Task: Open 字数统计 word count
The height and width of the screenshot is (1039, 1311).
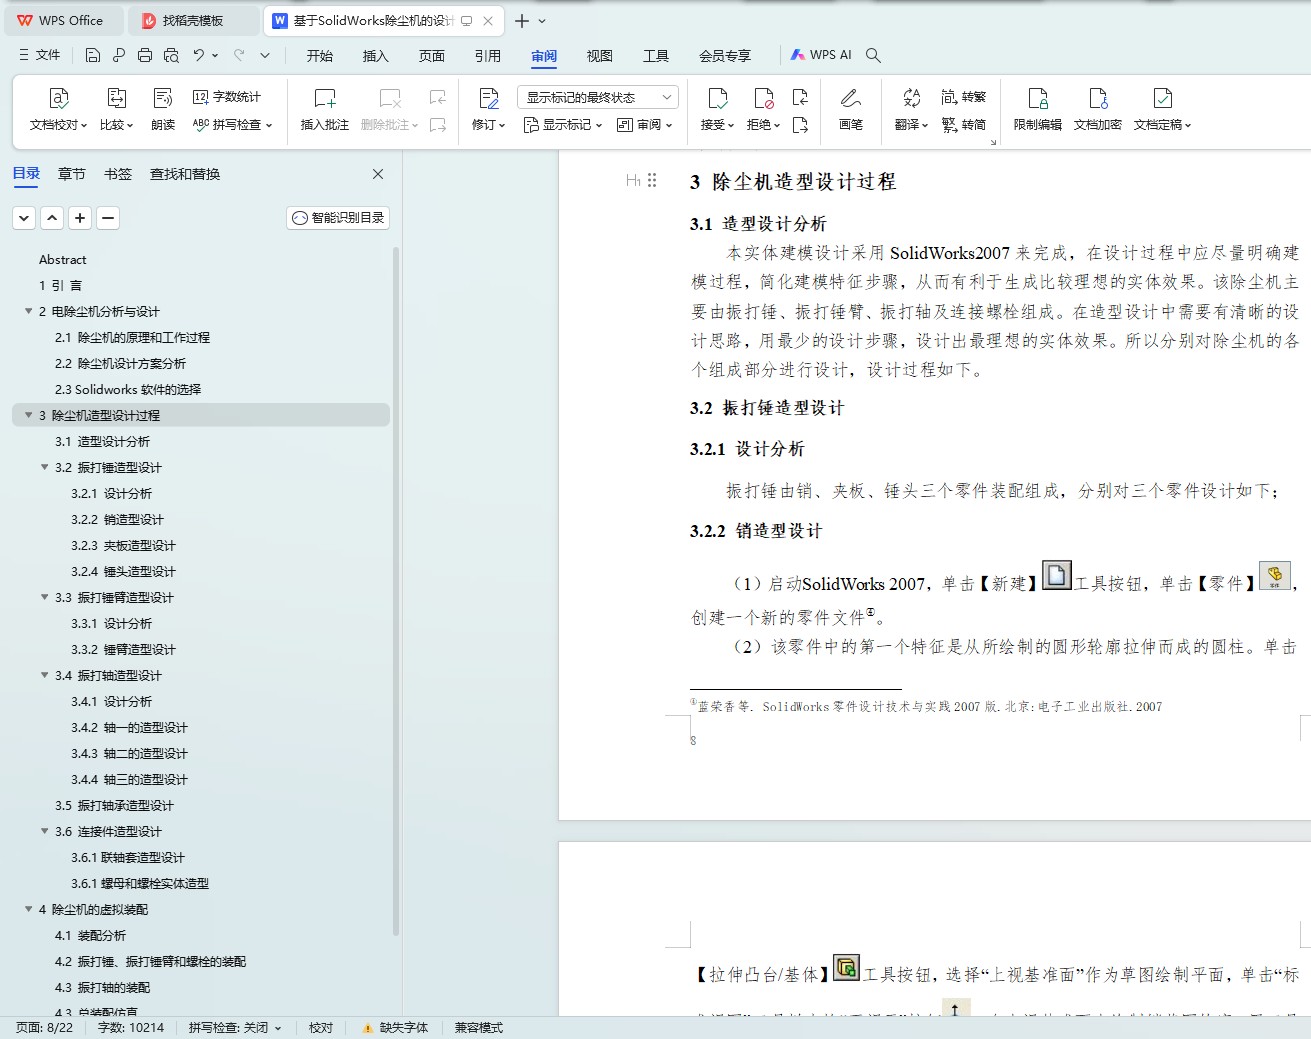Action: click(x=227, y=97)
